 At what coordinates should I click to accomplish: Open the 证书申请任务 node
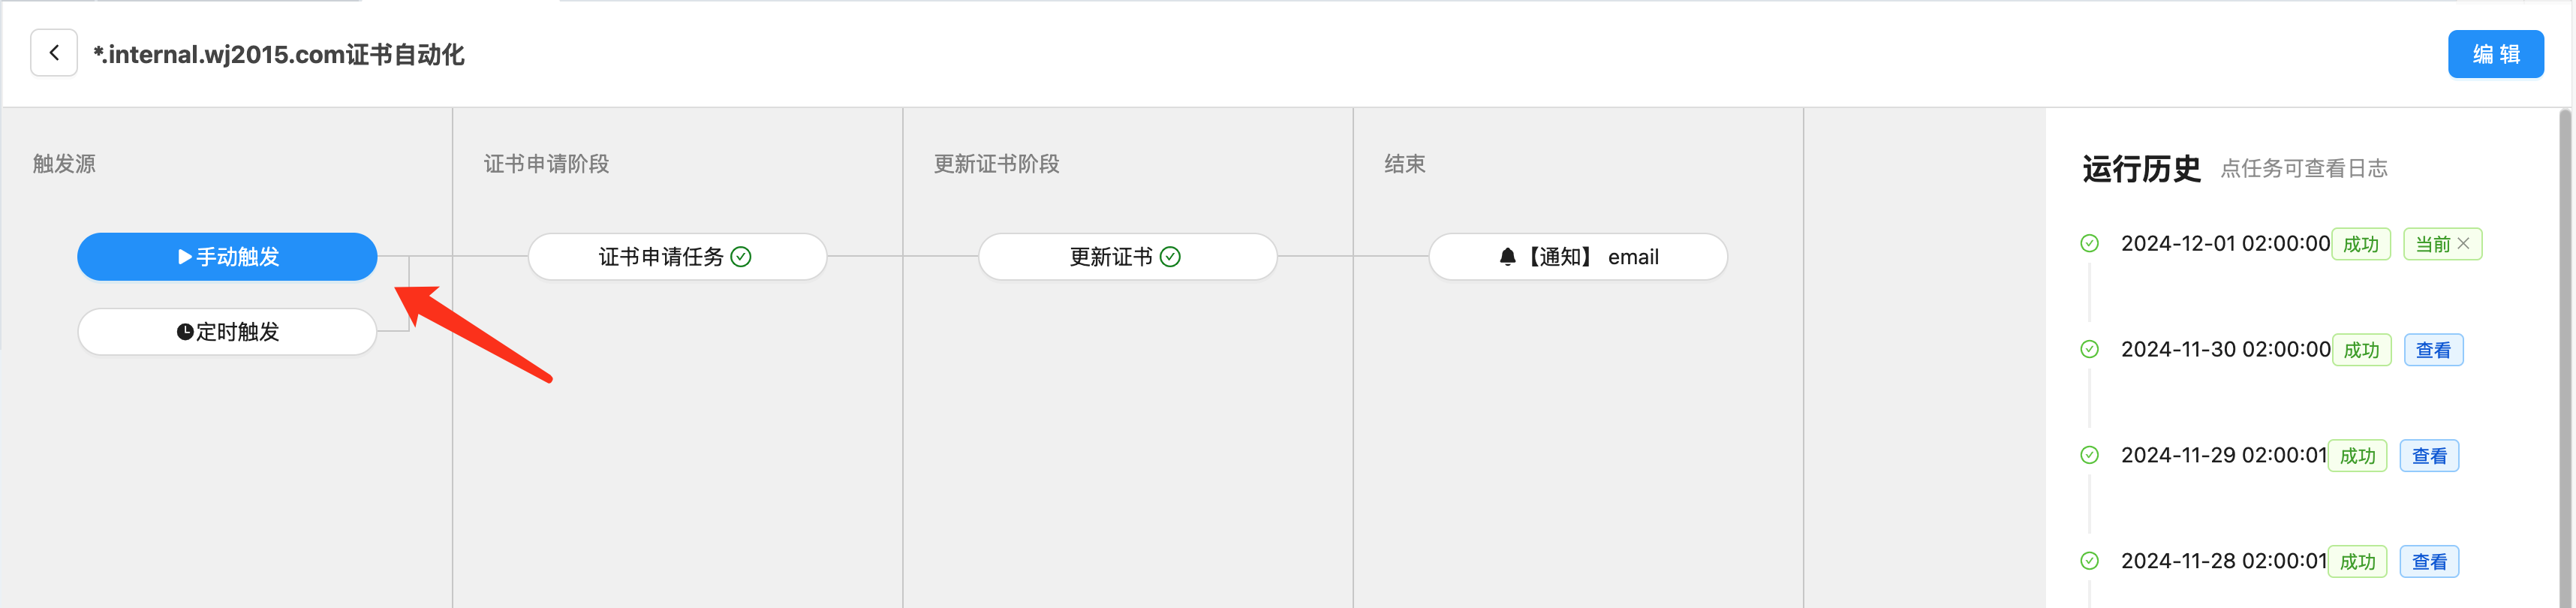677,257
